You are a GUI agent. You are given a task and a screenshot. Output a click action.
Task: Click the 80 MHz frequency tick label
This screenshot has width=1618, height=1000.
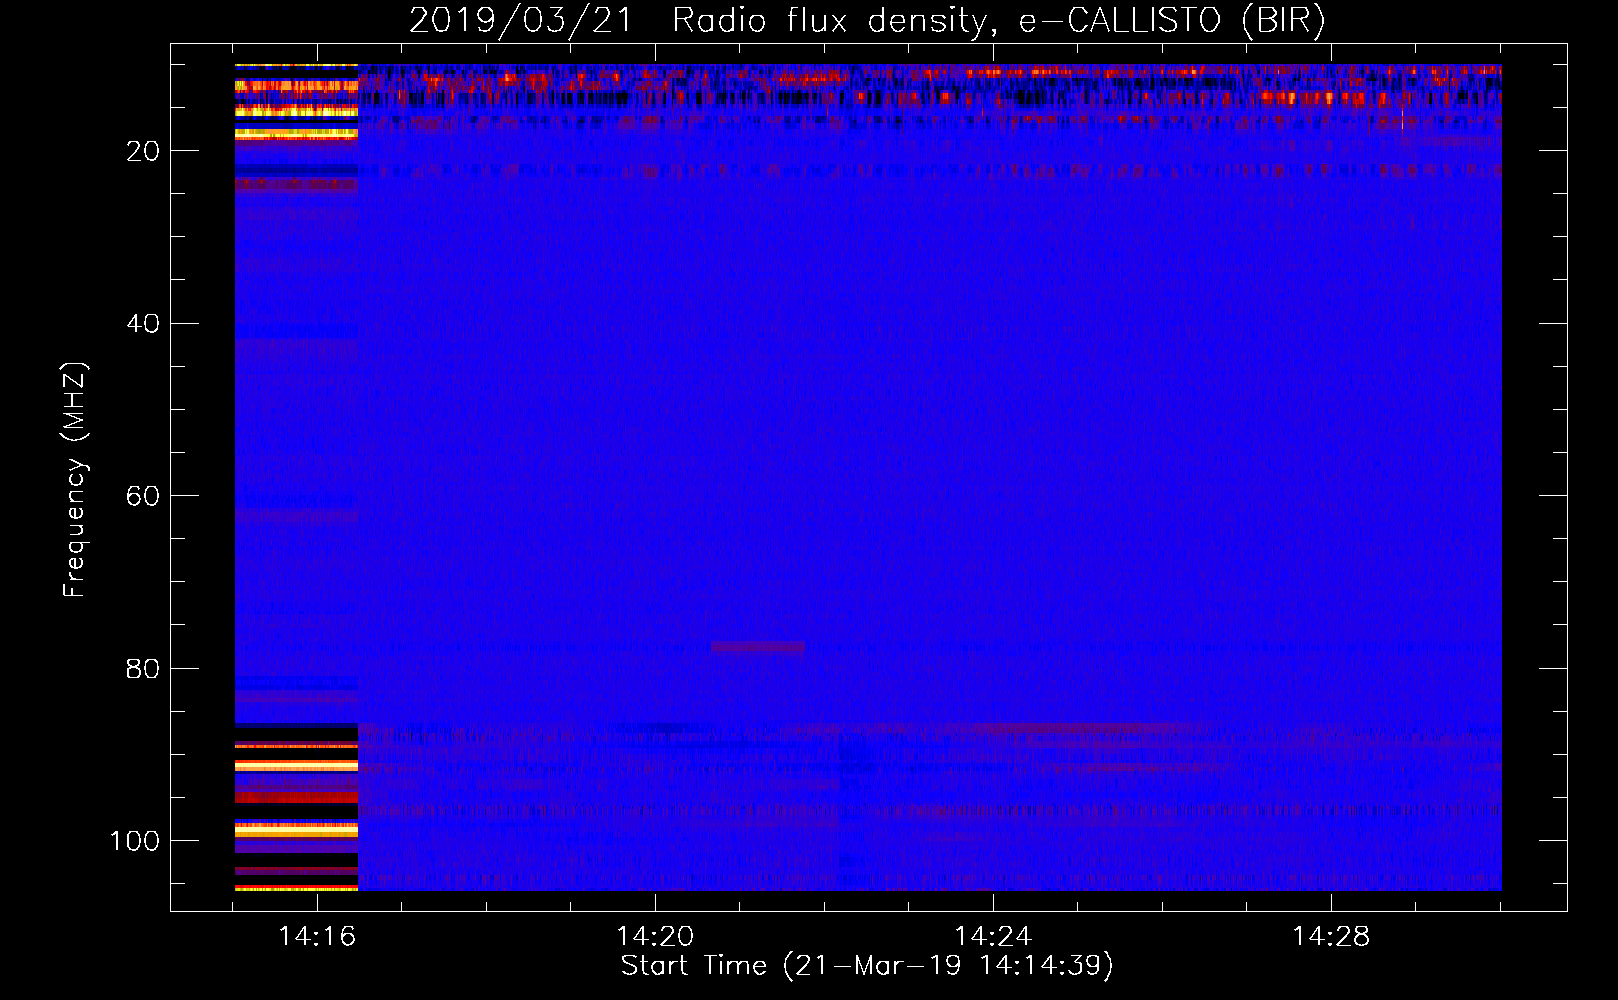[143, 669]
